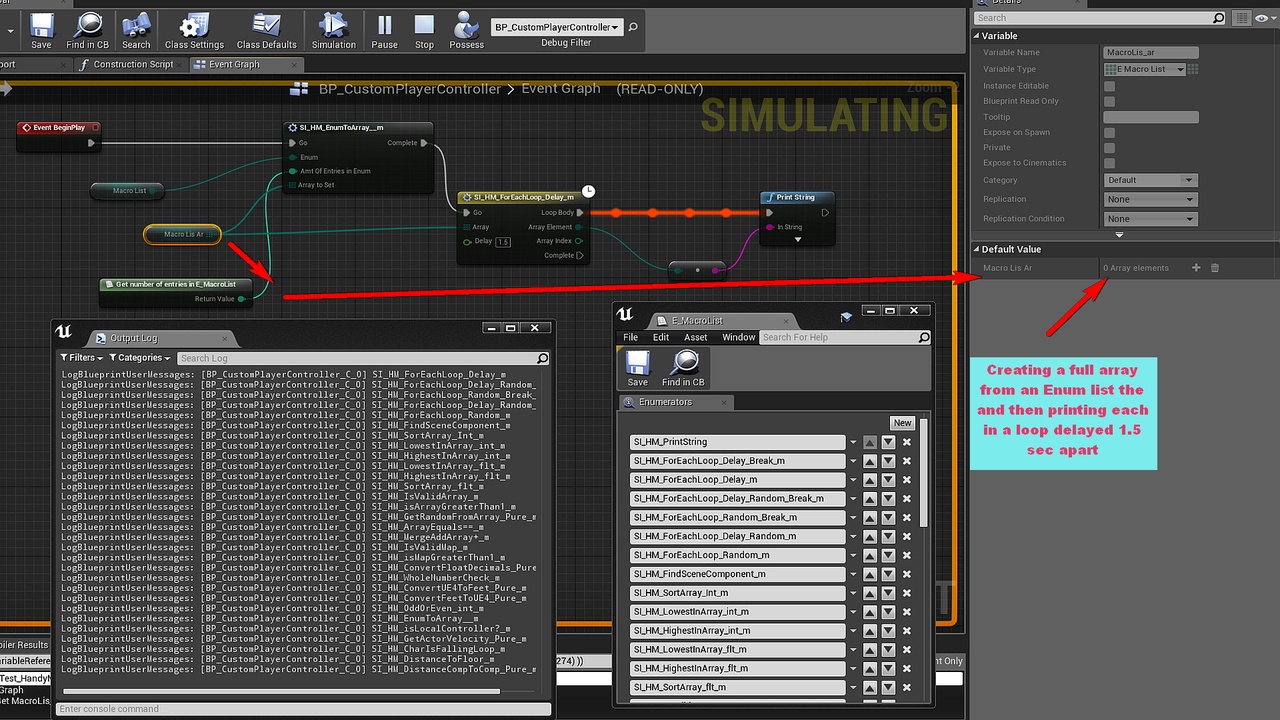Open Class Defaults from toolbar
The image size is (1280, 720).
click(266, 30)
